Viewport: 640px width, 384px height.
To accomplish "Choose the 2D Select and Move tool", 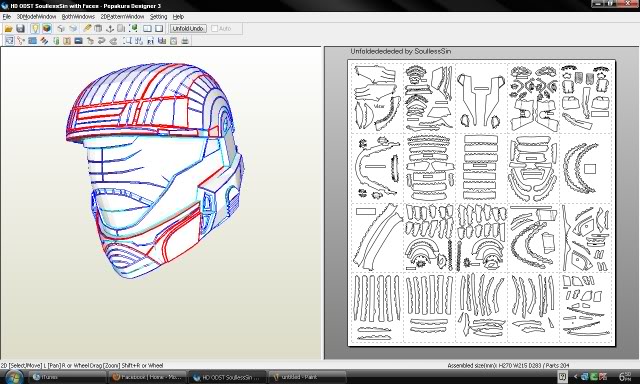I will tap(9, 41).
